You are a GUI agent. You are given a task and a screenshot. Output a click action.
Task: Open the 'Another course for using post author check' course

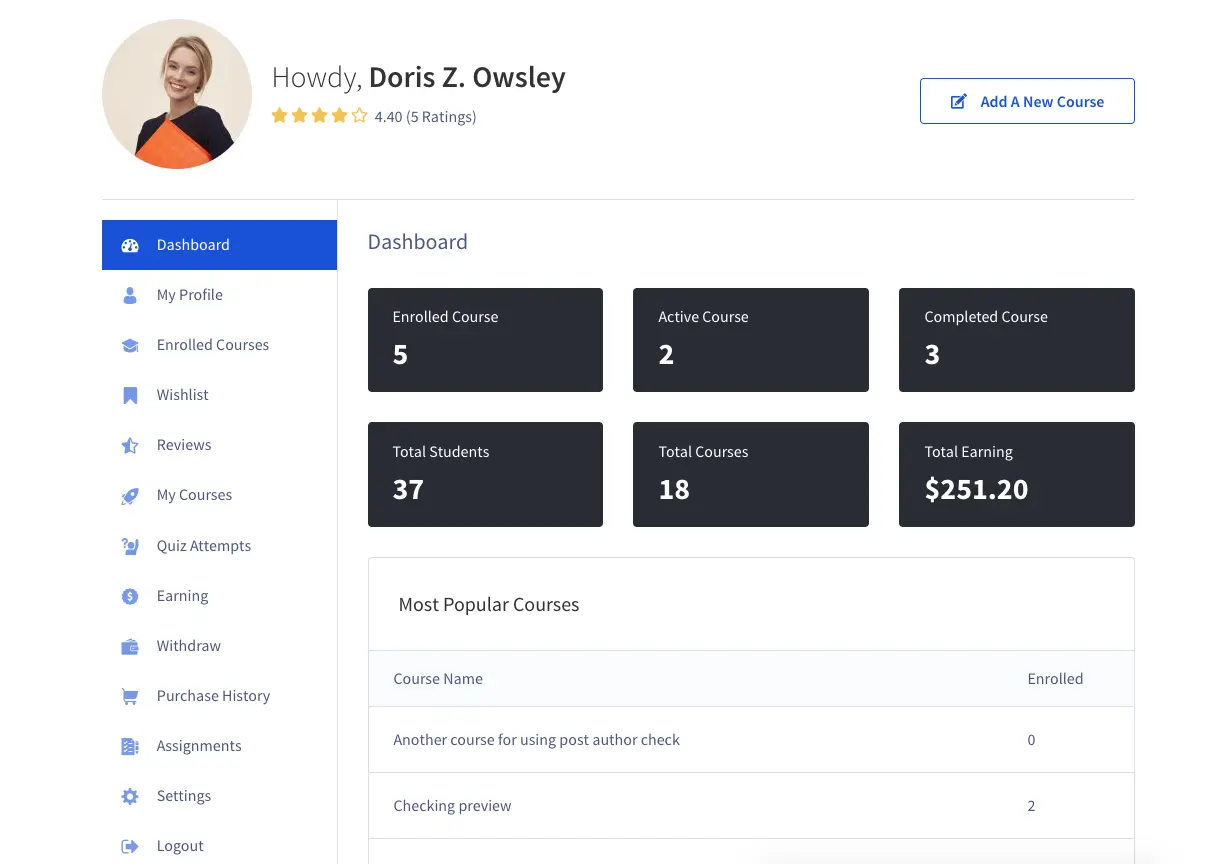click(536, 740)
